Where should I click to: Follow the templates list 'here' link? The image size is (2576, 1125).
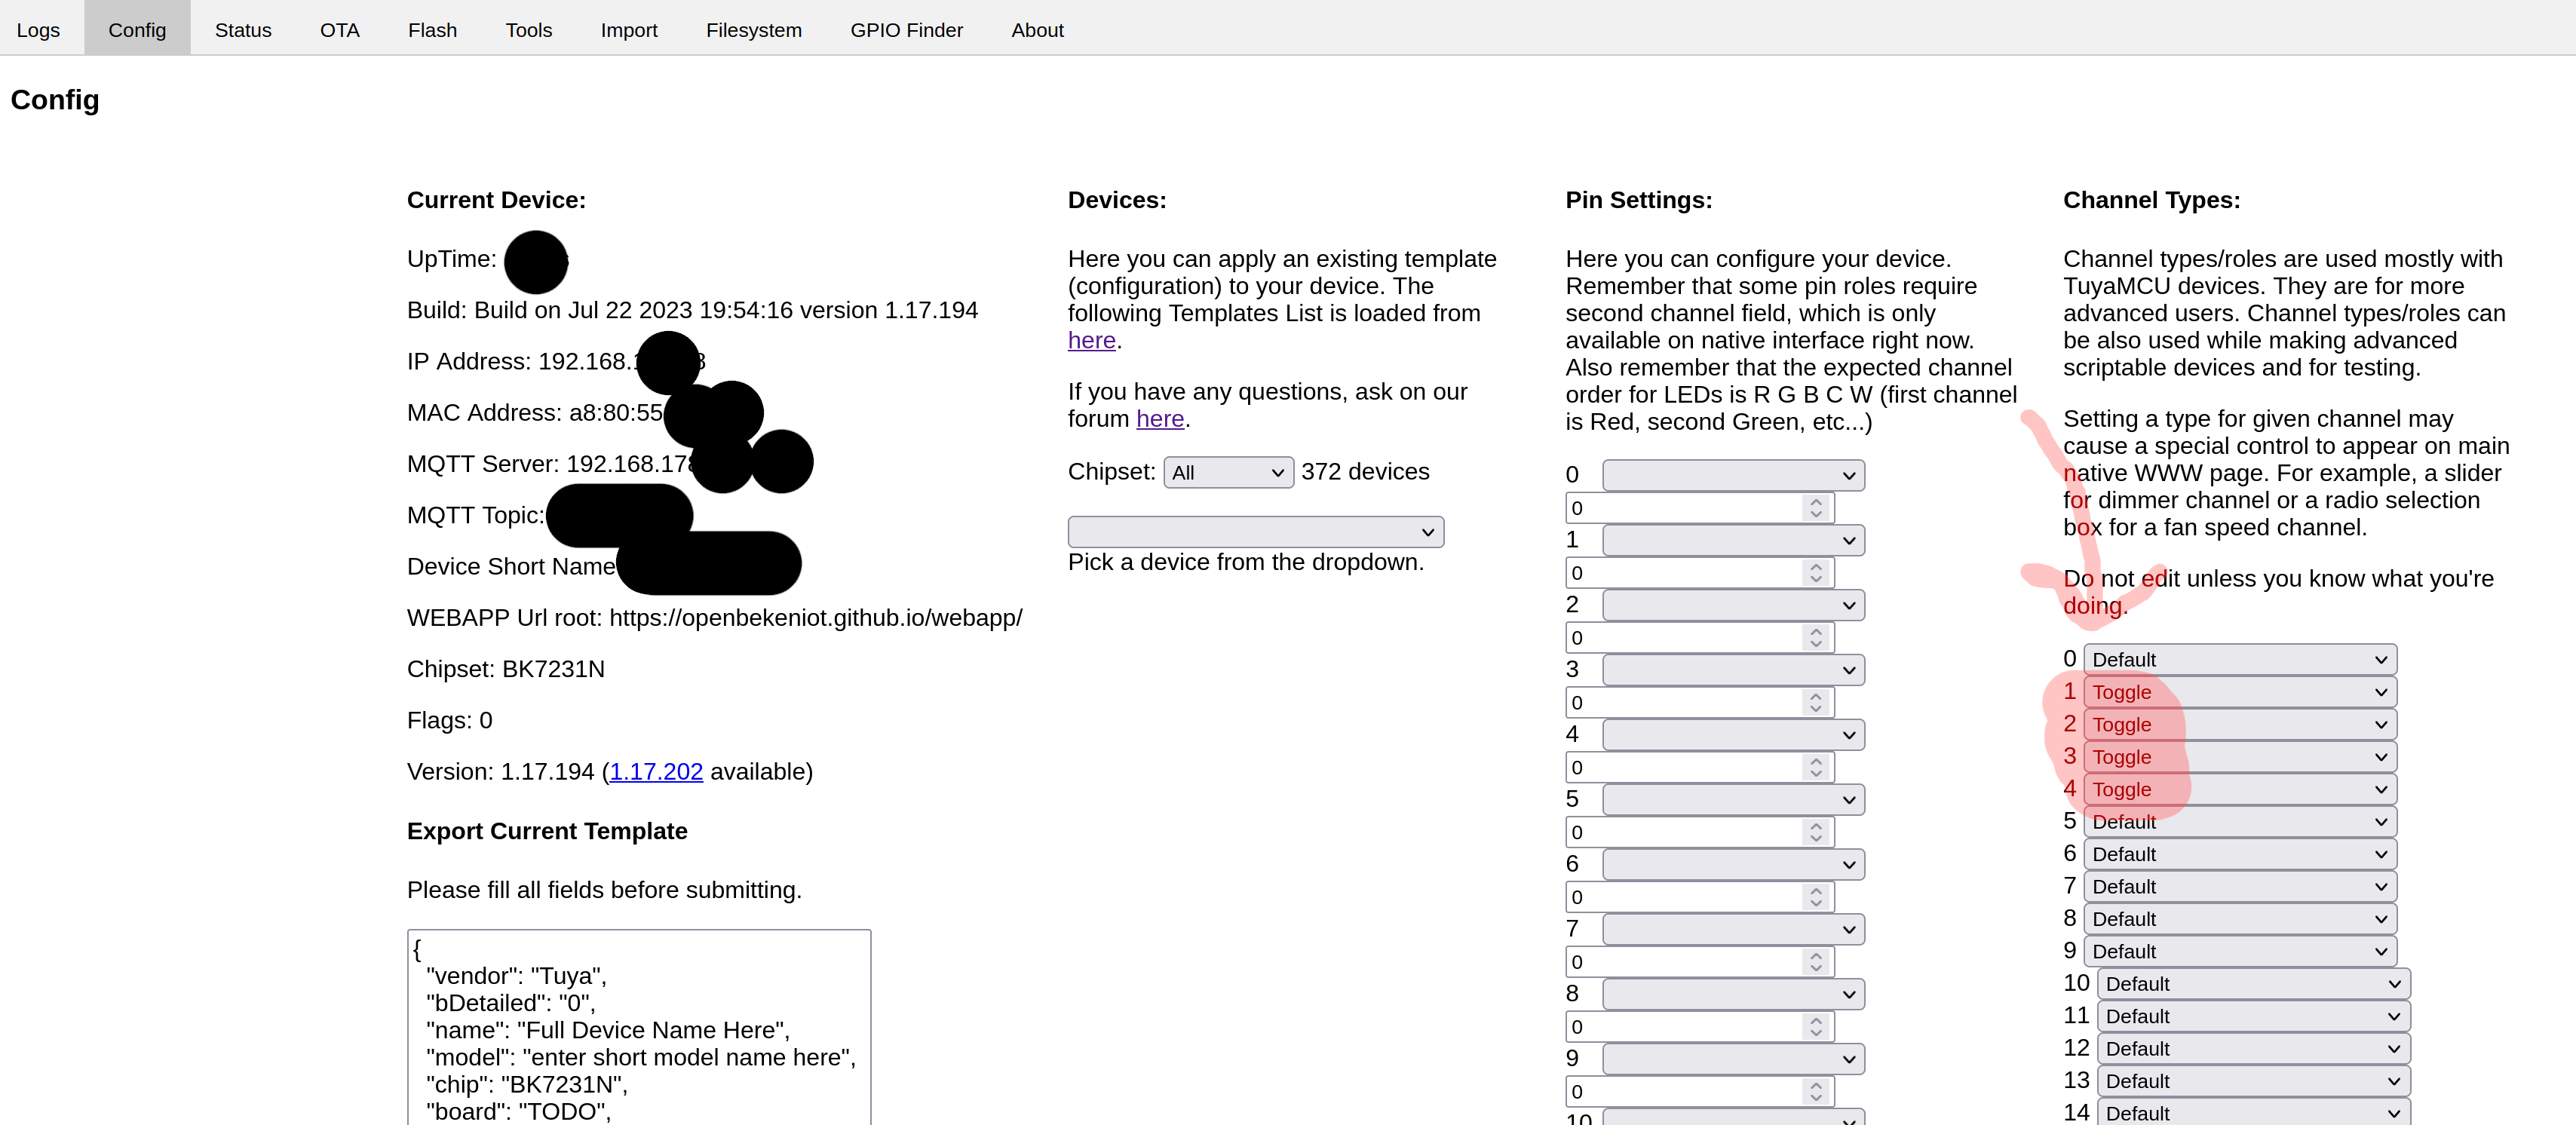[x=1091, y=341]
